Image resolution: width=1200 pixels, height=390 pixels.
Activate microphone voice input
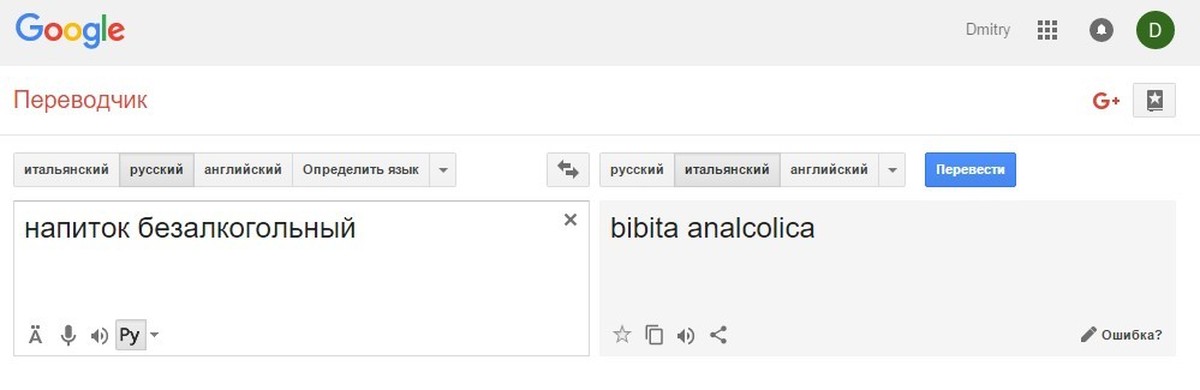68,335
